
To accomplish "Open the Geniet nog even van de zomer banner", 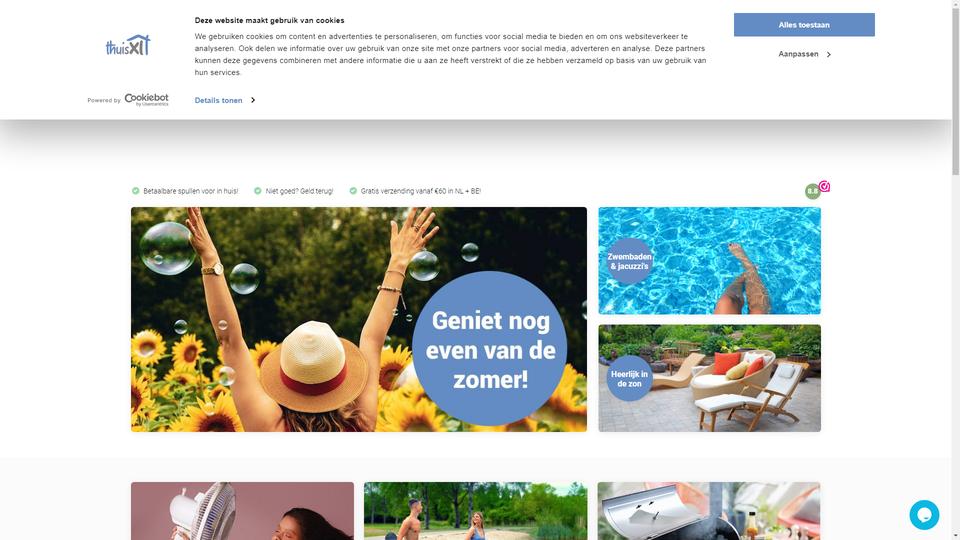I will pos(359,320).
